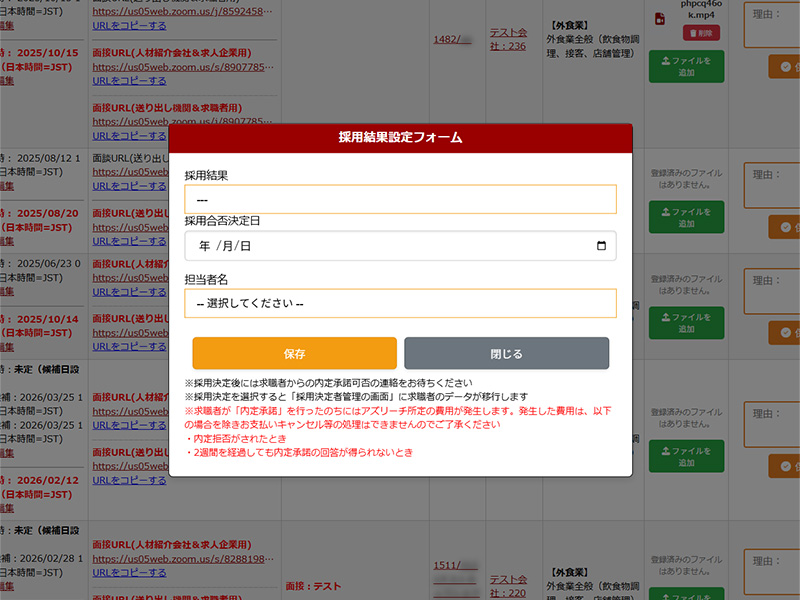The image size is (800, 600).
Task: Click the red 削除 button under phpcq46ok.mp4
Action: tap(702, 33)
